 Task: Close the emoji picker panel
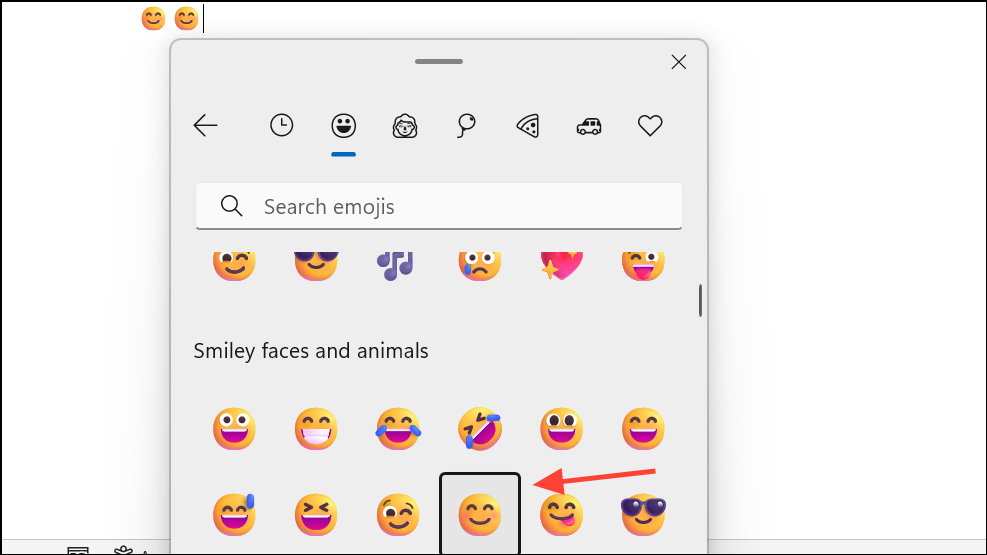tap(679, 62)
